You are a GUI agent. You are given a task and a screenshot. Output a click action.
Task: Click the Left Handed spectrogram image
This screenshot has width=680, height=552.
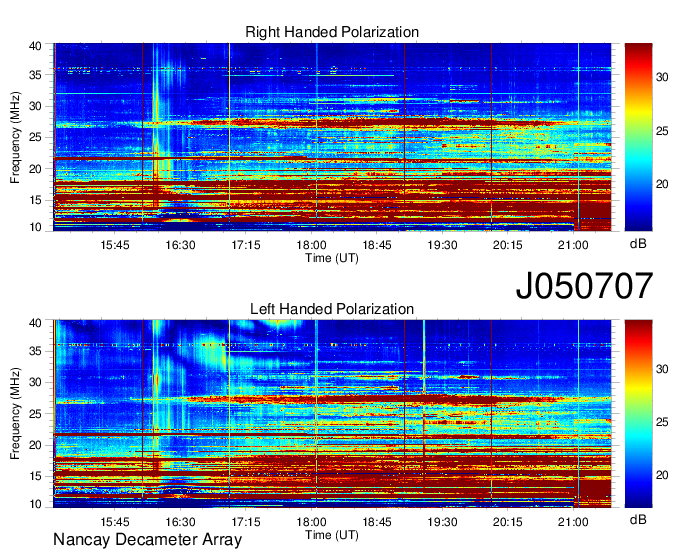click(x=332, y=414)
